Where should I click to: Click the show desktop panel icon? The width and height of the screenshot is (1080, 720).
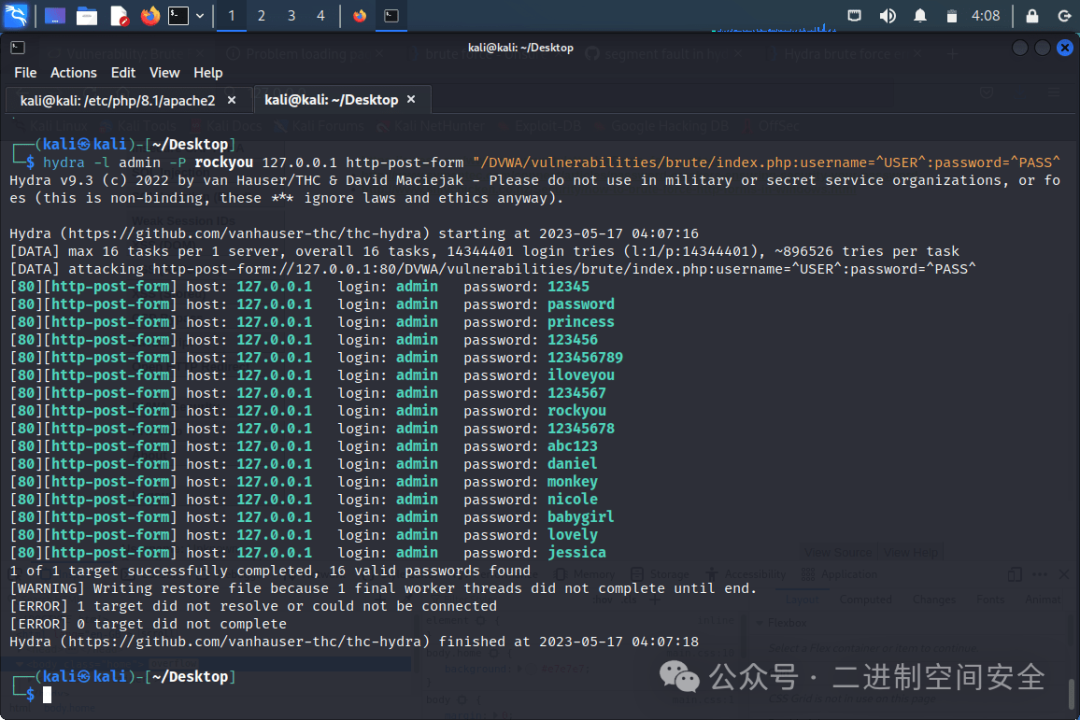click(x=56, y=16)
